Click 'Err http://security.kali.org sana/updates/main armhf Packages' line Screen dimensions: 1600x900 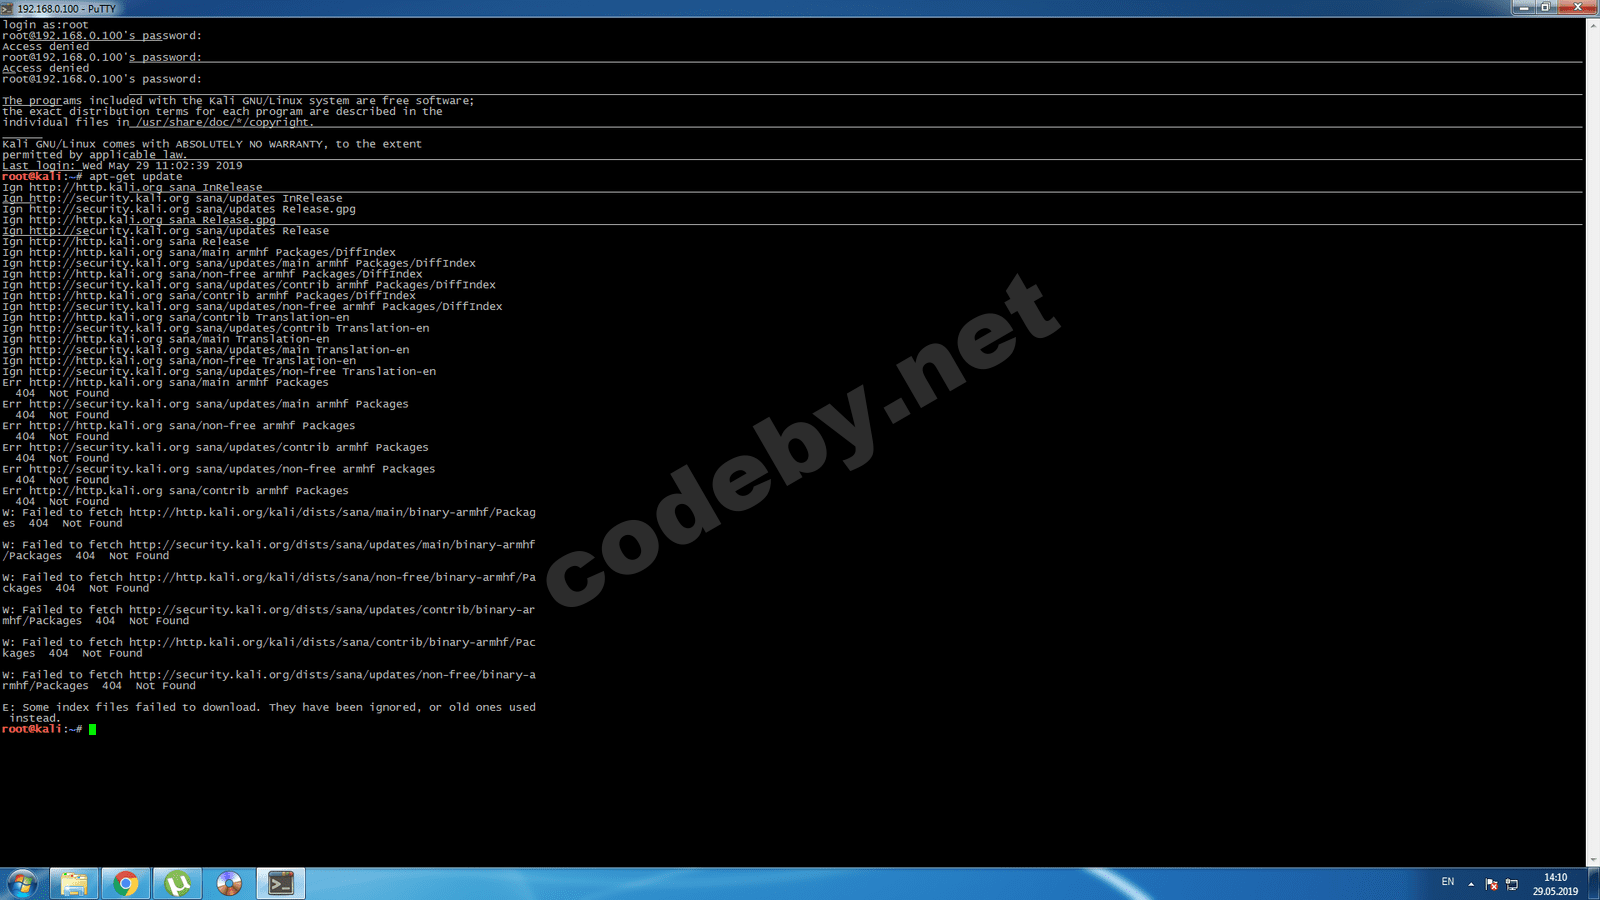point(205,404)
